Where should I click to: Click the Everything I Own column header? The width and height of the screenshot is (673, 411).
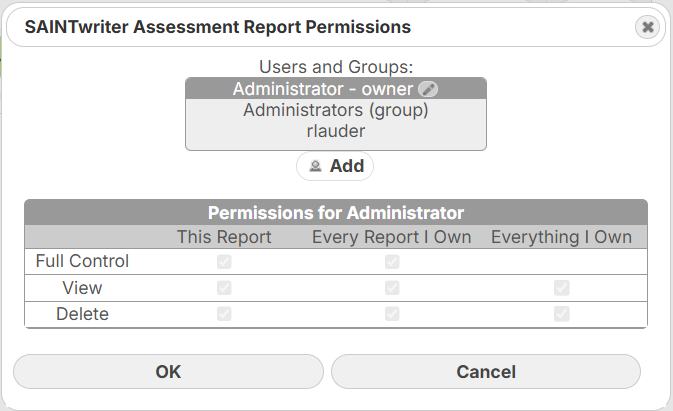561,237
